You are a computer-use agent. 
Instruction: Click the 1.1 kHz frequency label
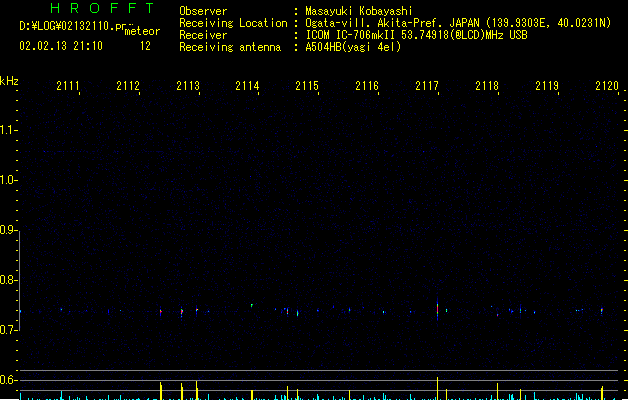[8, 130]
